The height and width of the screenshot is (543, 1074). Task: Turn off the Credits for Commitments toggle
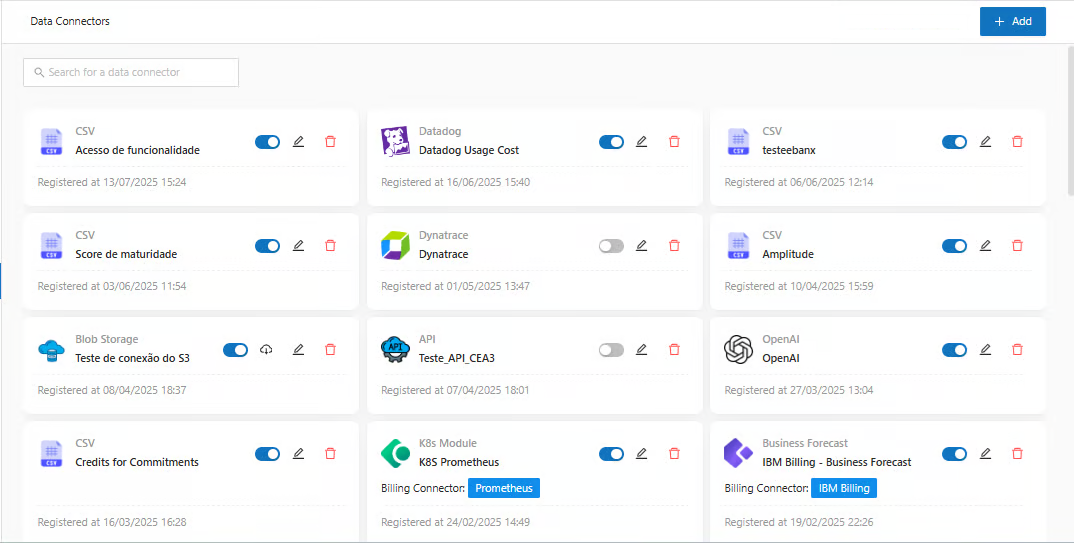click(267, 454)
